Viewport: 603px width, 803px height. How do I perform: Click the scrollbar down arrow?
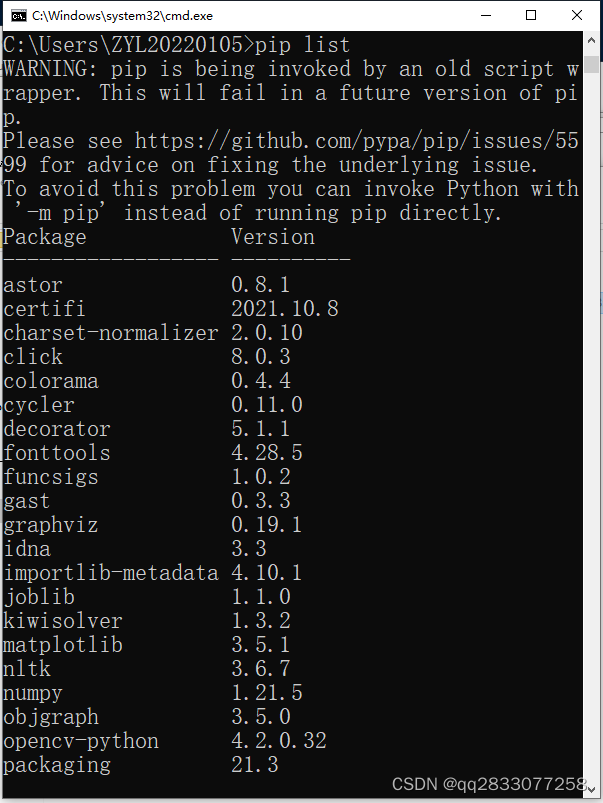coord(590,790)
